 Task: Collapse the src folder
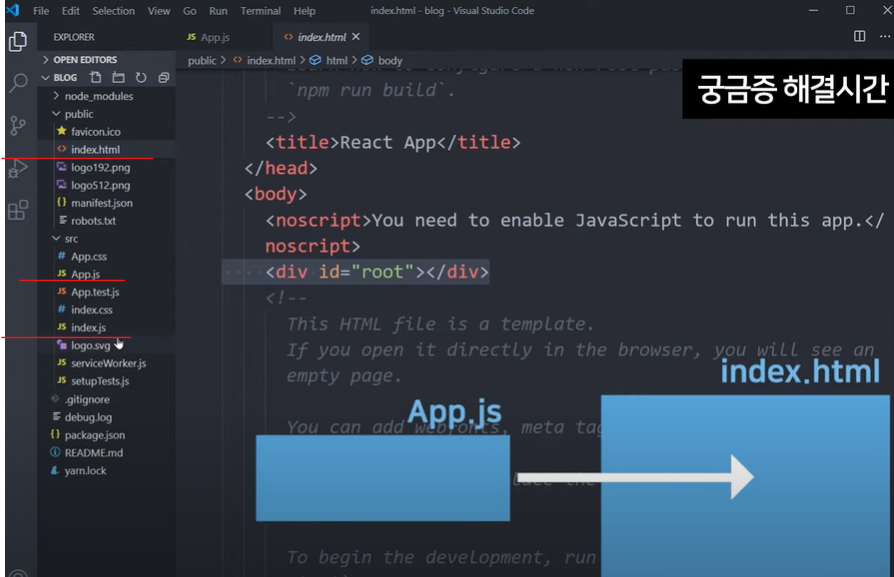(107, 238)
